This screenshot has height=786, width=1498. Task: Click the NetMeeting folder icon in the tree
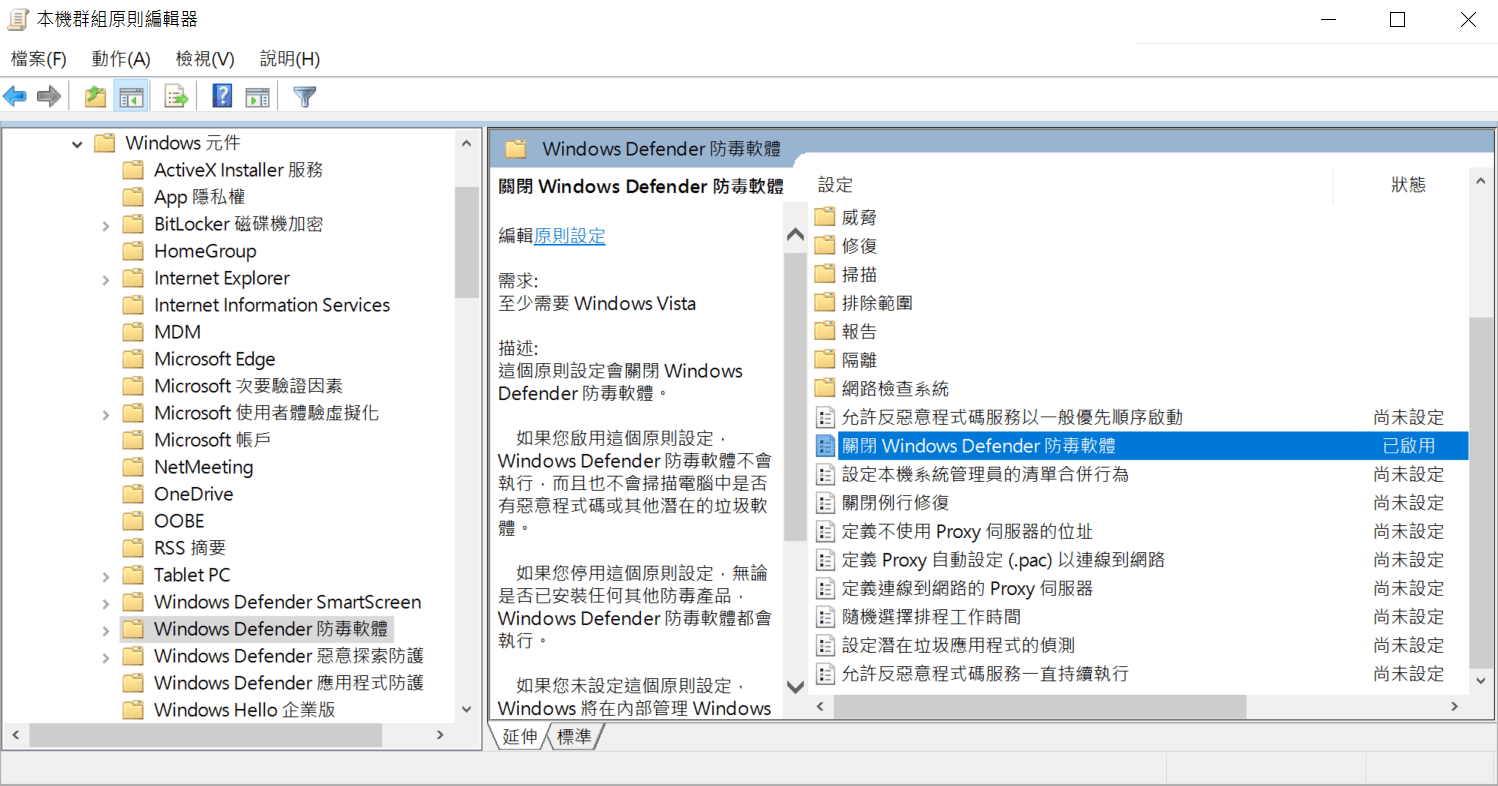click(x=133, y=467)
